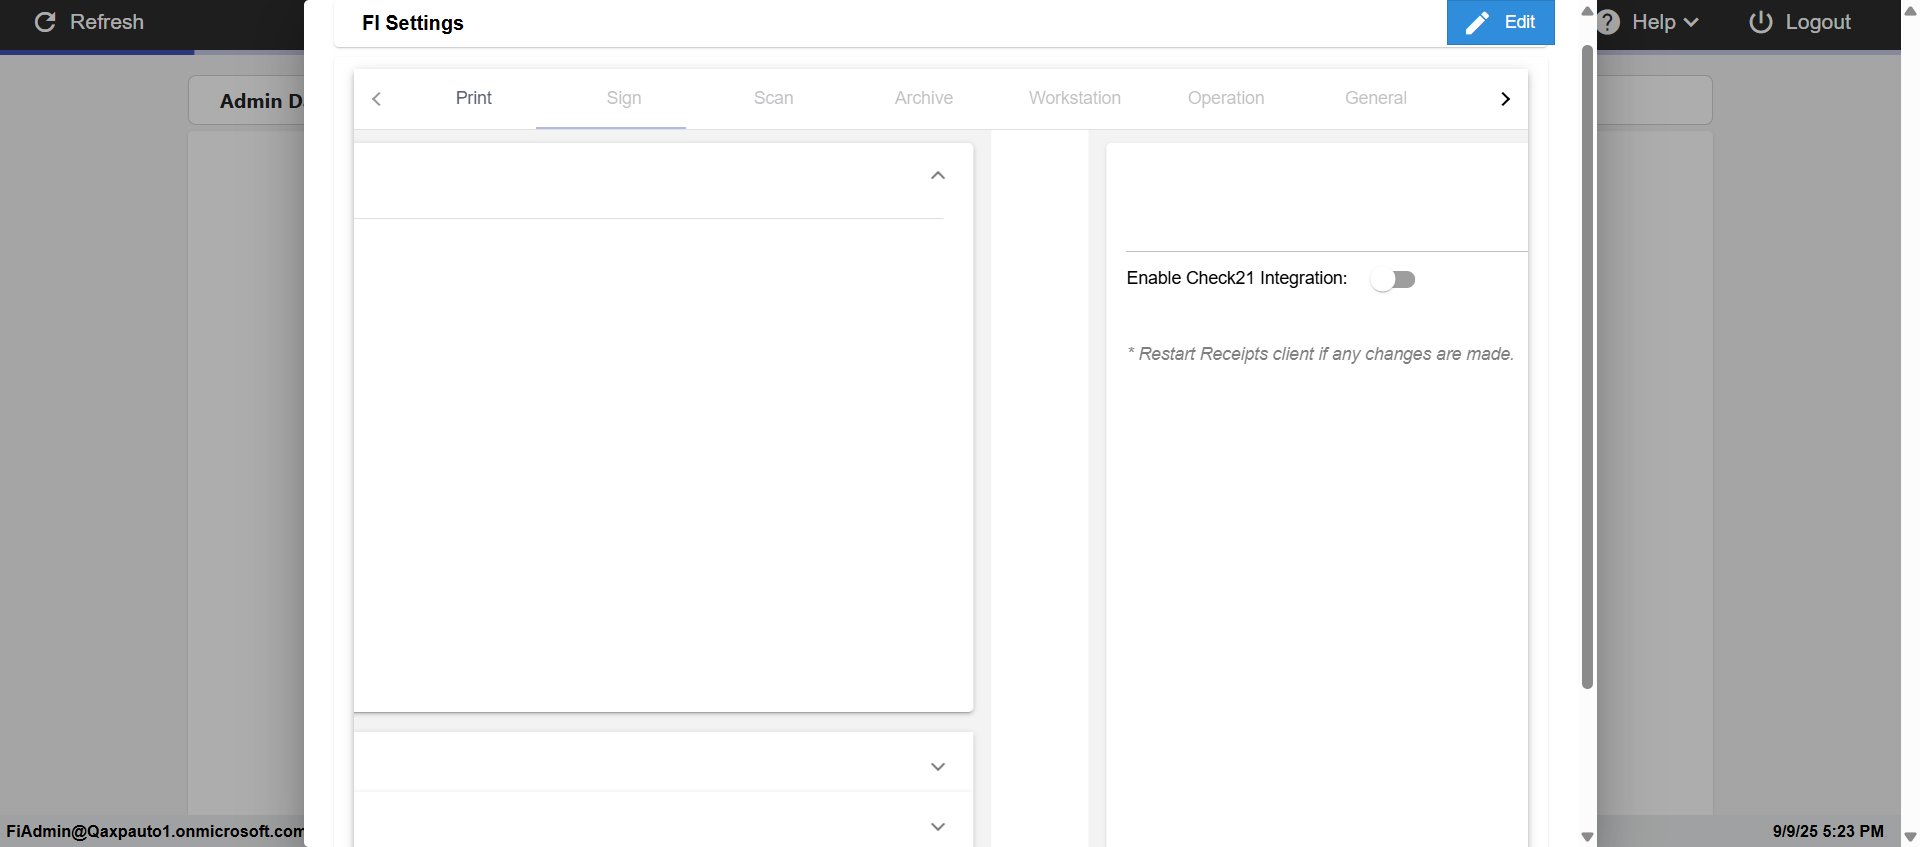The image size is (1920, 847).
Task: Click the Admin D tab behind the dialog
Action: coord(261,101)
